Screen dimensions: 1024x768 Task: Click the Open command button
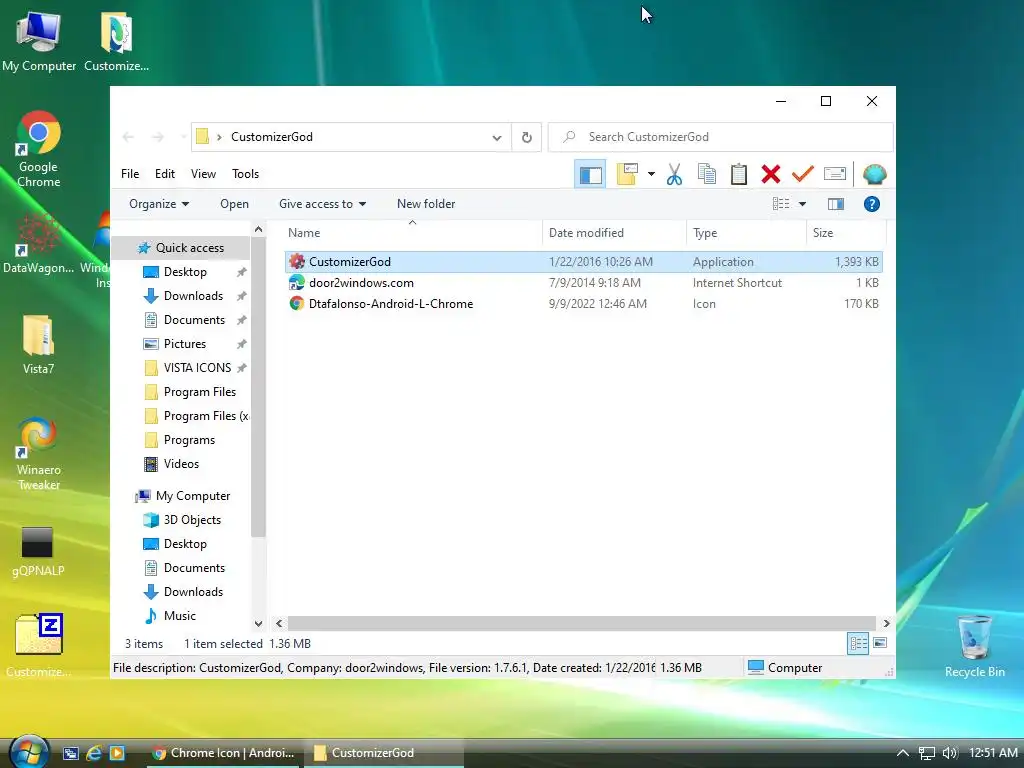click(234, 204)
